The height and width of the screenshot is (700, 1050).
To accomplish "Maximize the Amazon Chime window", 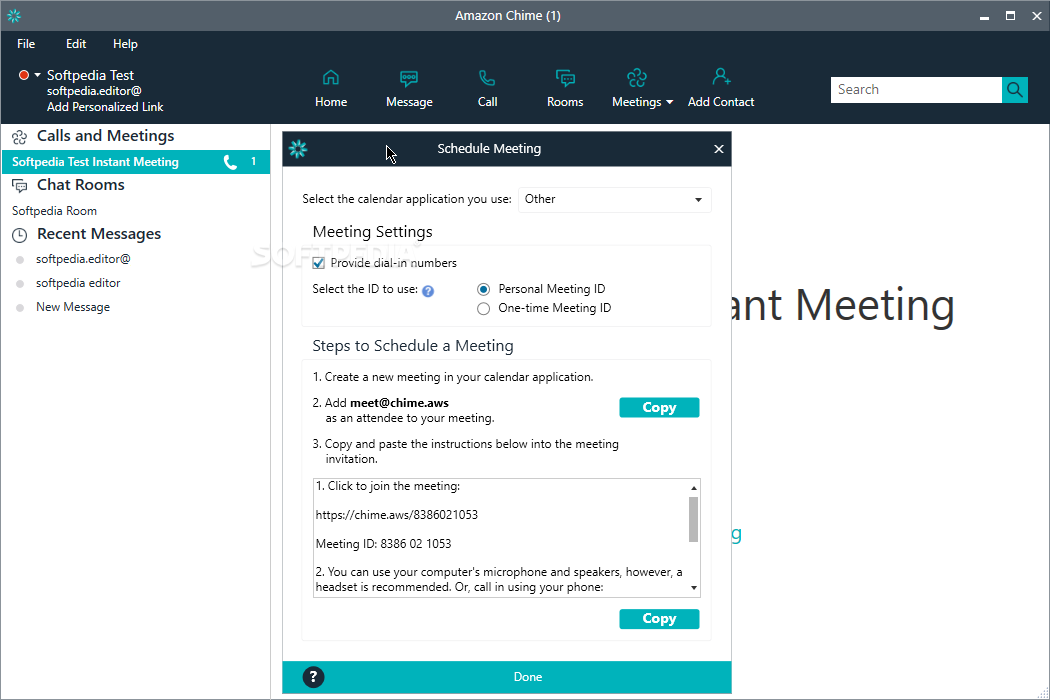I will 1010,16.
